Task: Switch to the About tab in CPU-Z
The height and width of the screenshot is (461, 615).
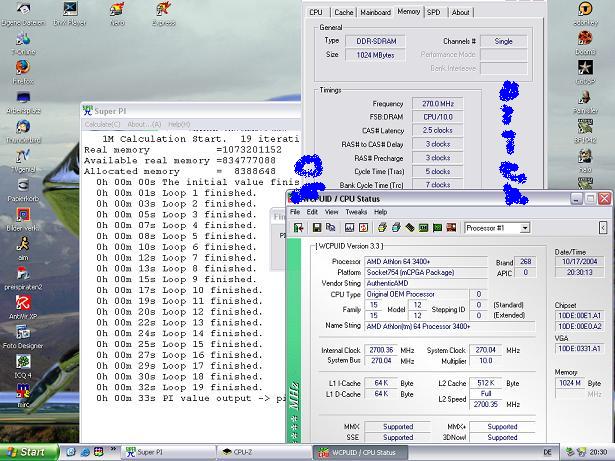Action: (460, 12)
